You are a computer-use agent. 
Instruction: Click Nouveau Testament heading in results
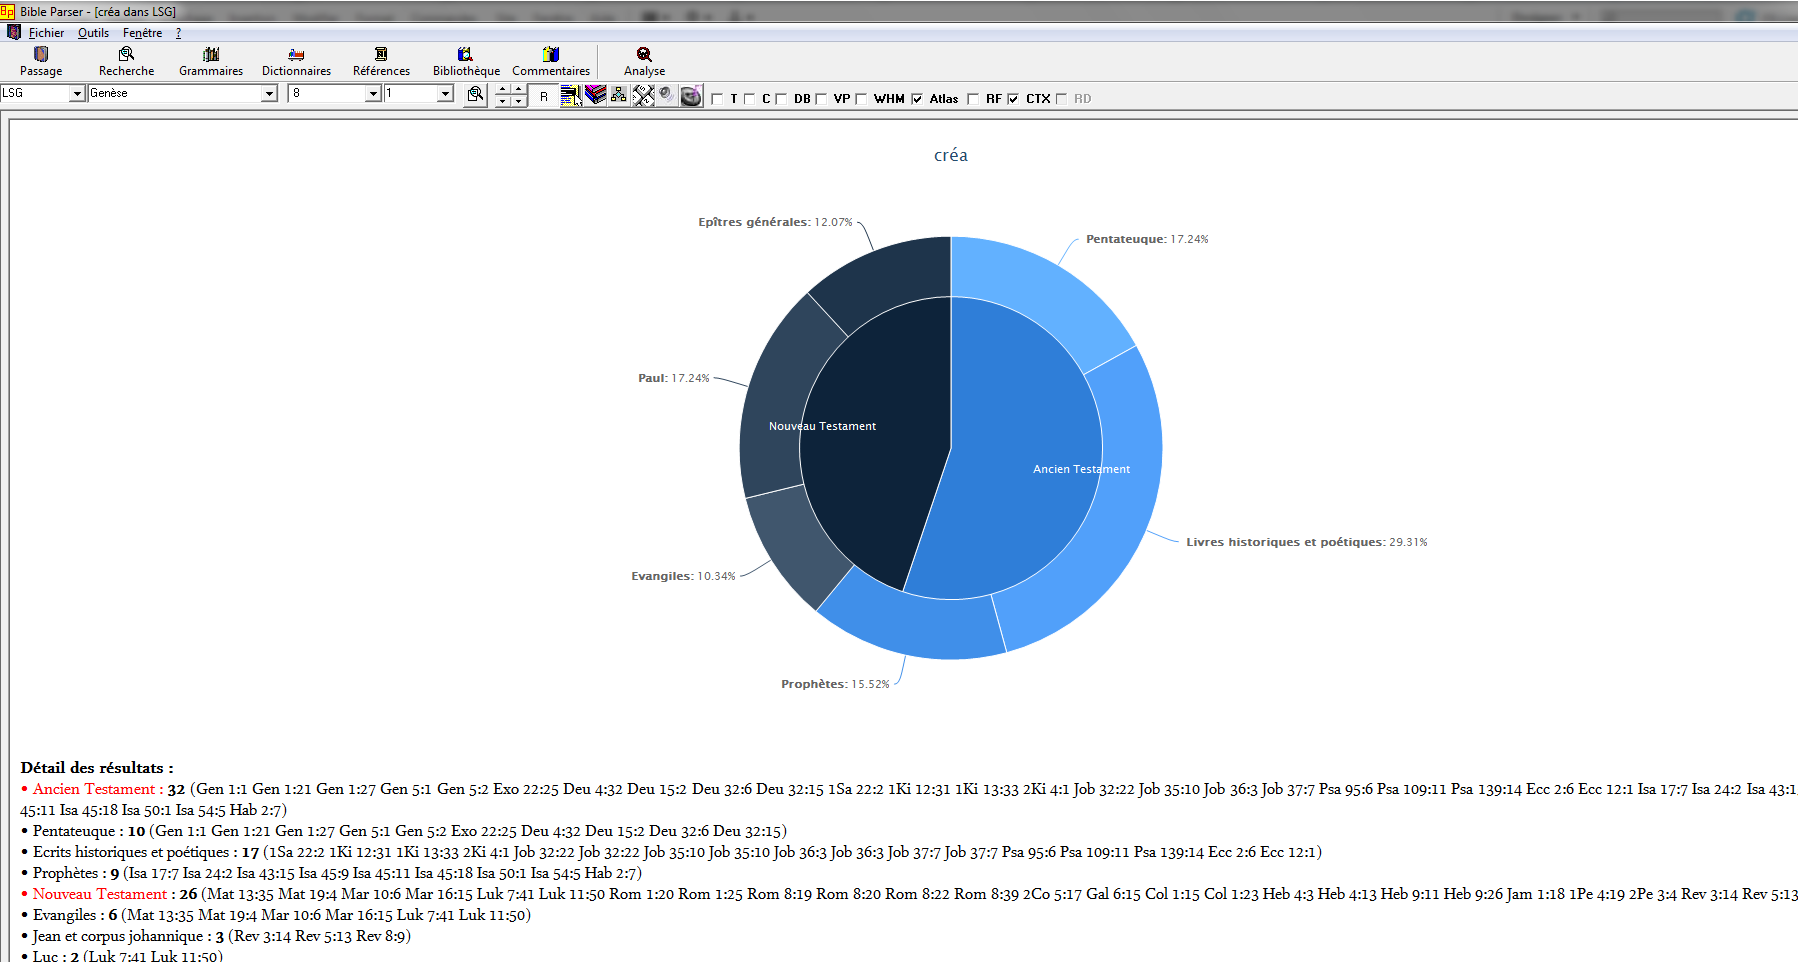coord(100,894)
